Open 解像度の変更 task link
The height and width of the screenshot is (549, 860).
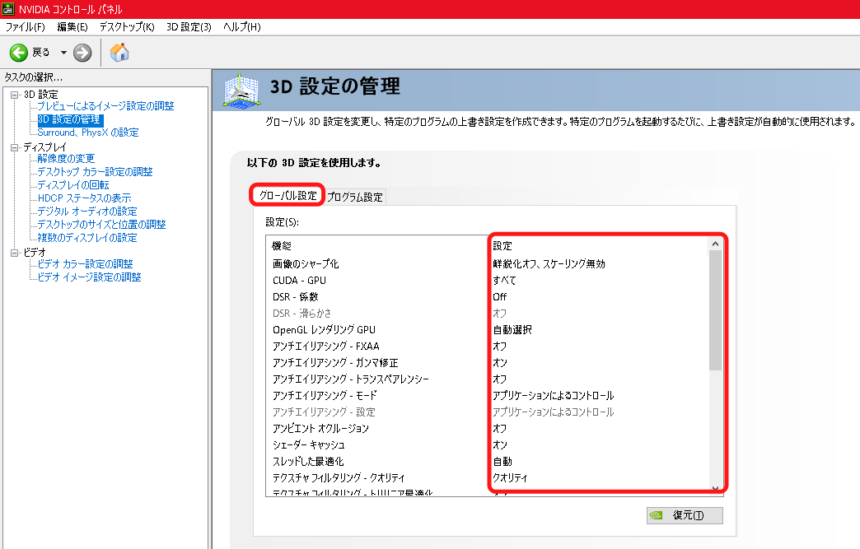(66, 159)
